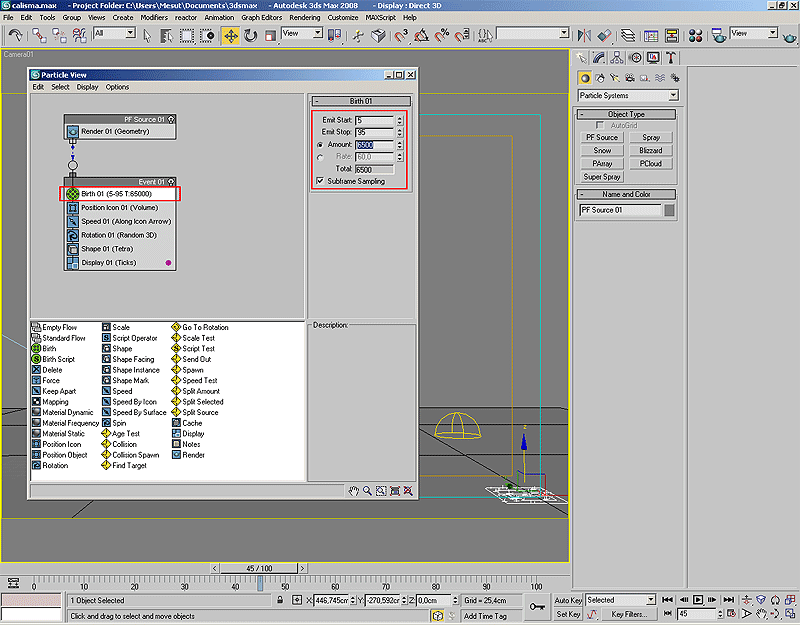Toggle the Subframe Sampling checkbox
The height and width of the screenshot is (625, 800).
tap(320, 181)
